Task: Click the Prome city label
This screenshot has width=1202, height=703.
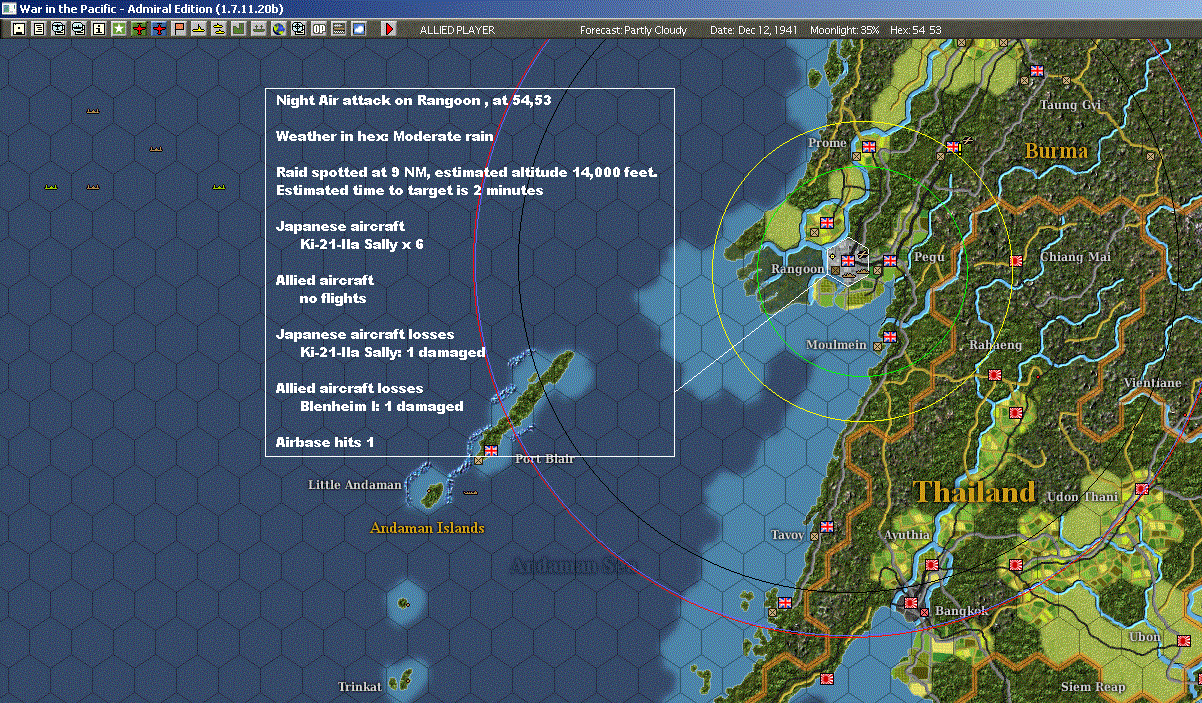Action: (x=827, y=143)
